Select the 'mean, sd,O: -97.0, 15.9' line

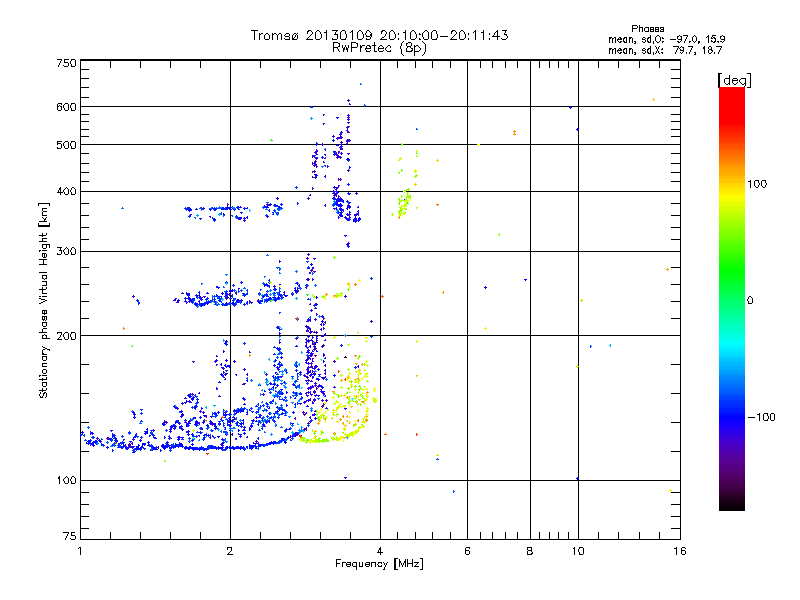click(666, 39)
